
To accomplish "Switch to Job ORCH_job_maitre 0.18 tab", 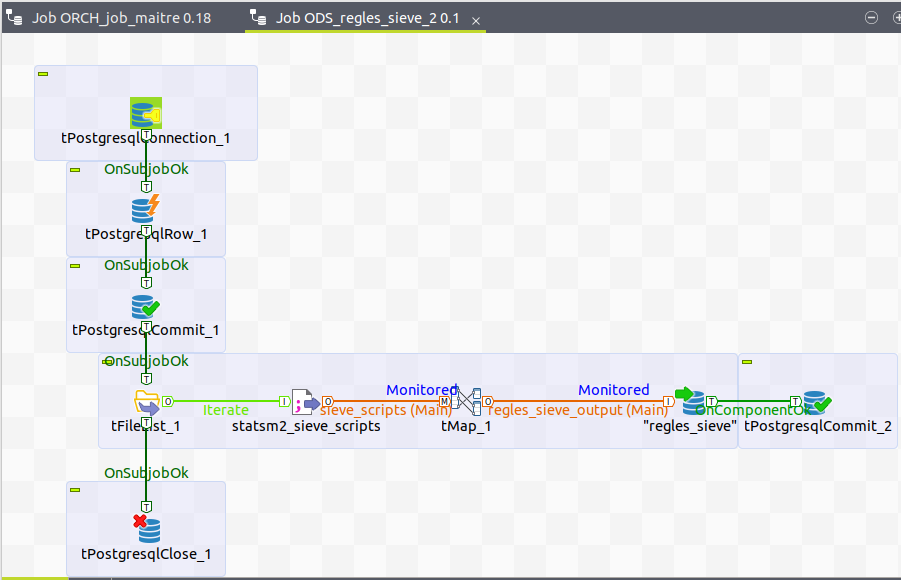I will pyautogui.click(x=121, y=18).
